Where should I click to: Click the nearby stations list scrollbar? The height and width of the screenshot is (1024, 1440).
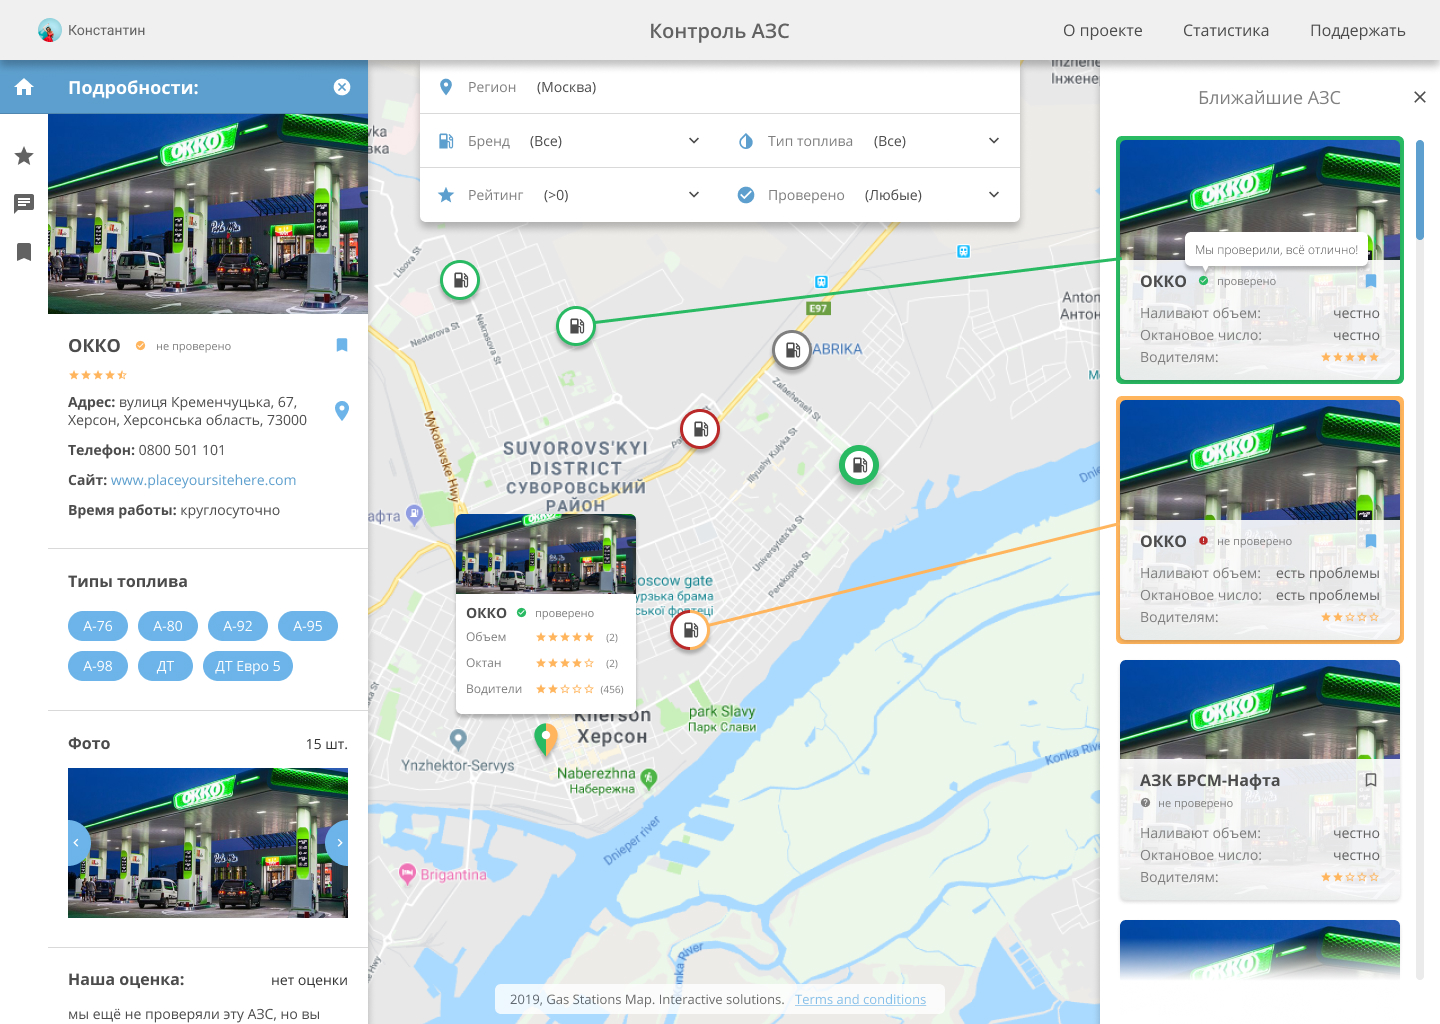[x=1420, y=190]
